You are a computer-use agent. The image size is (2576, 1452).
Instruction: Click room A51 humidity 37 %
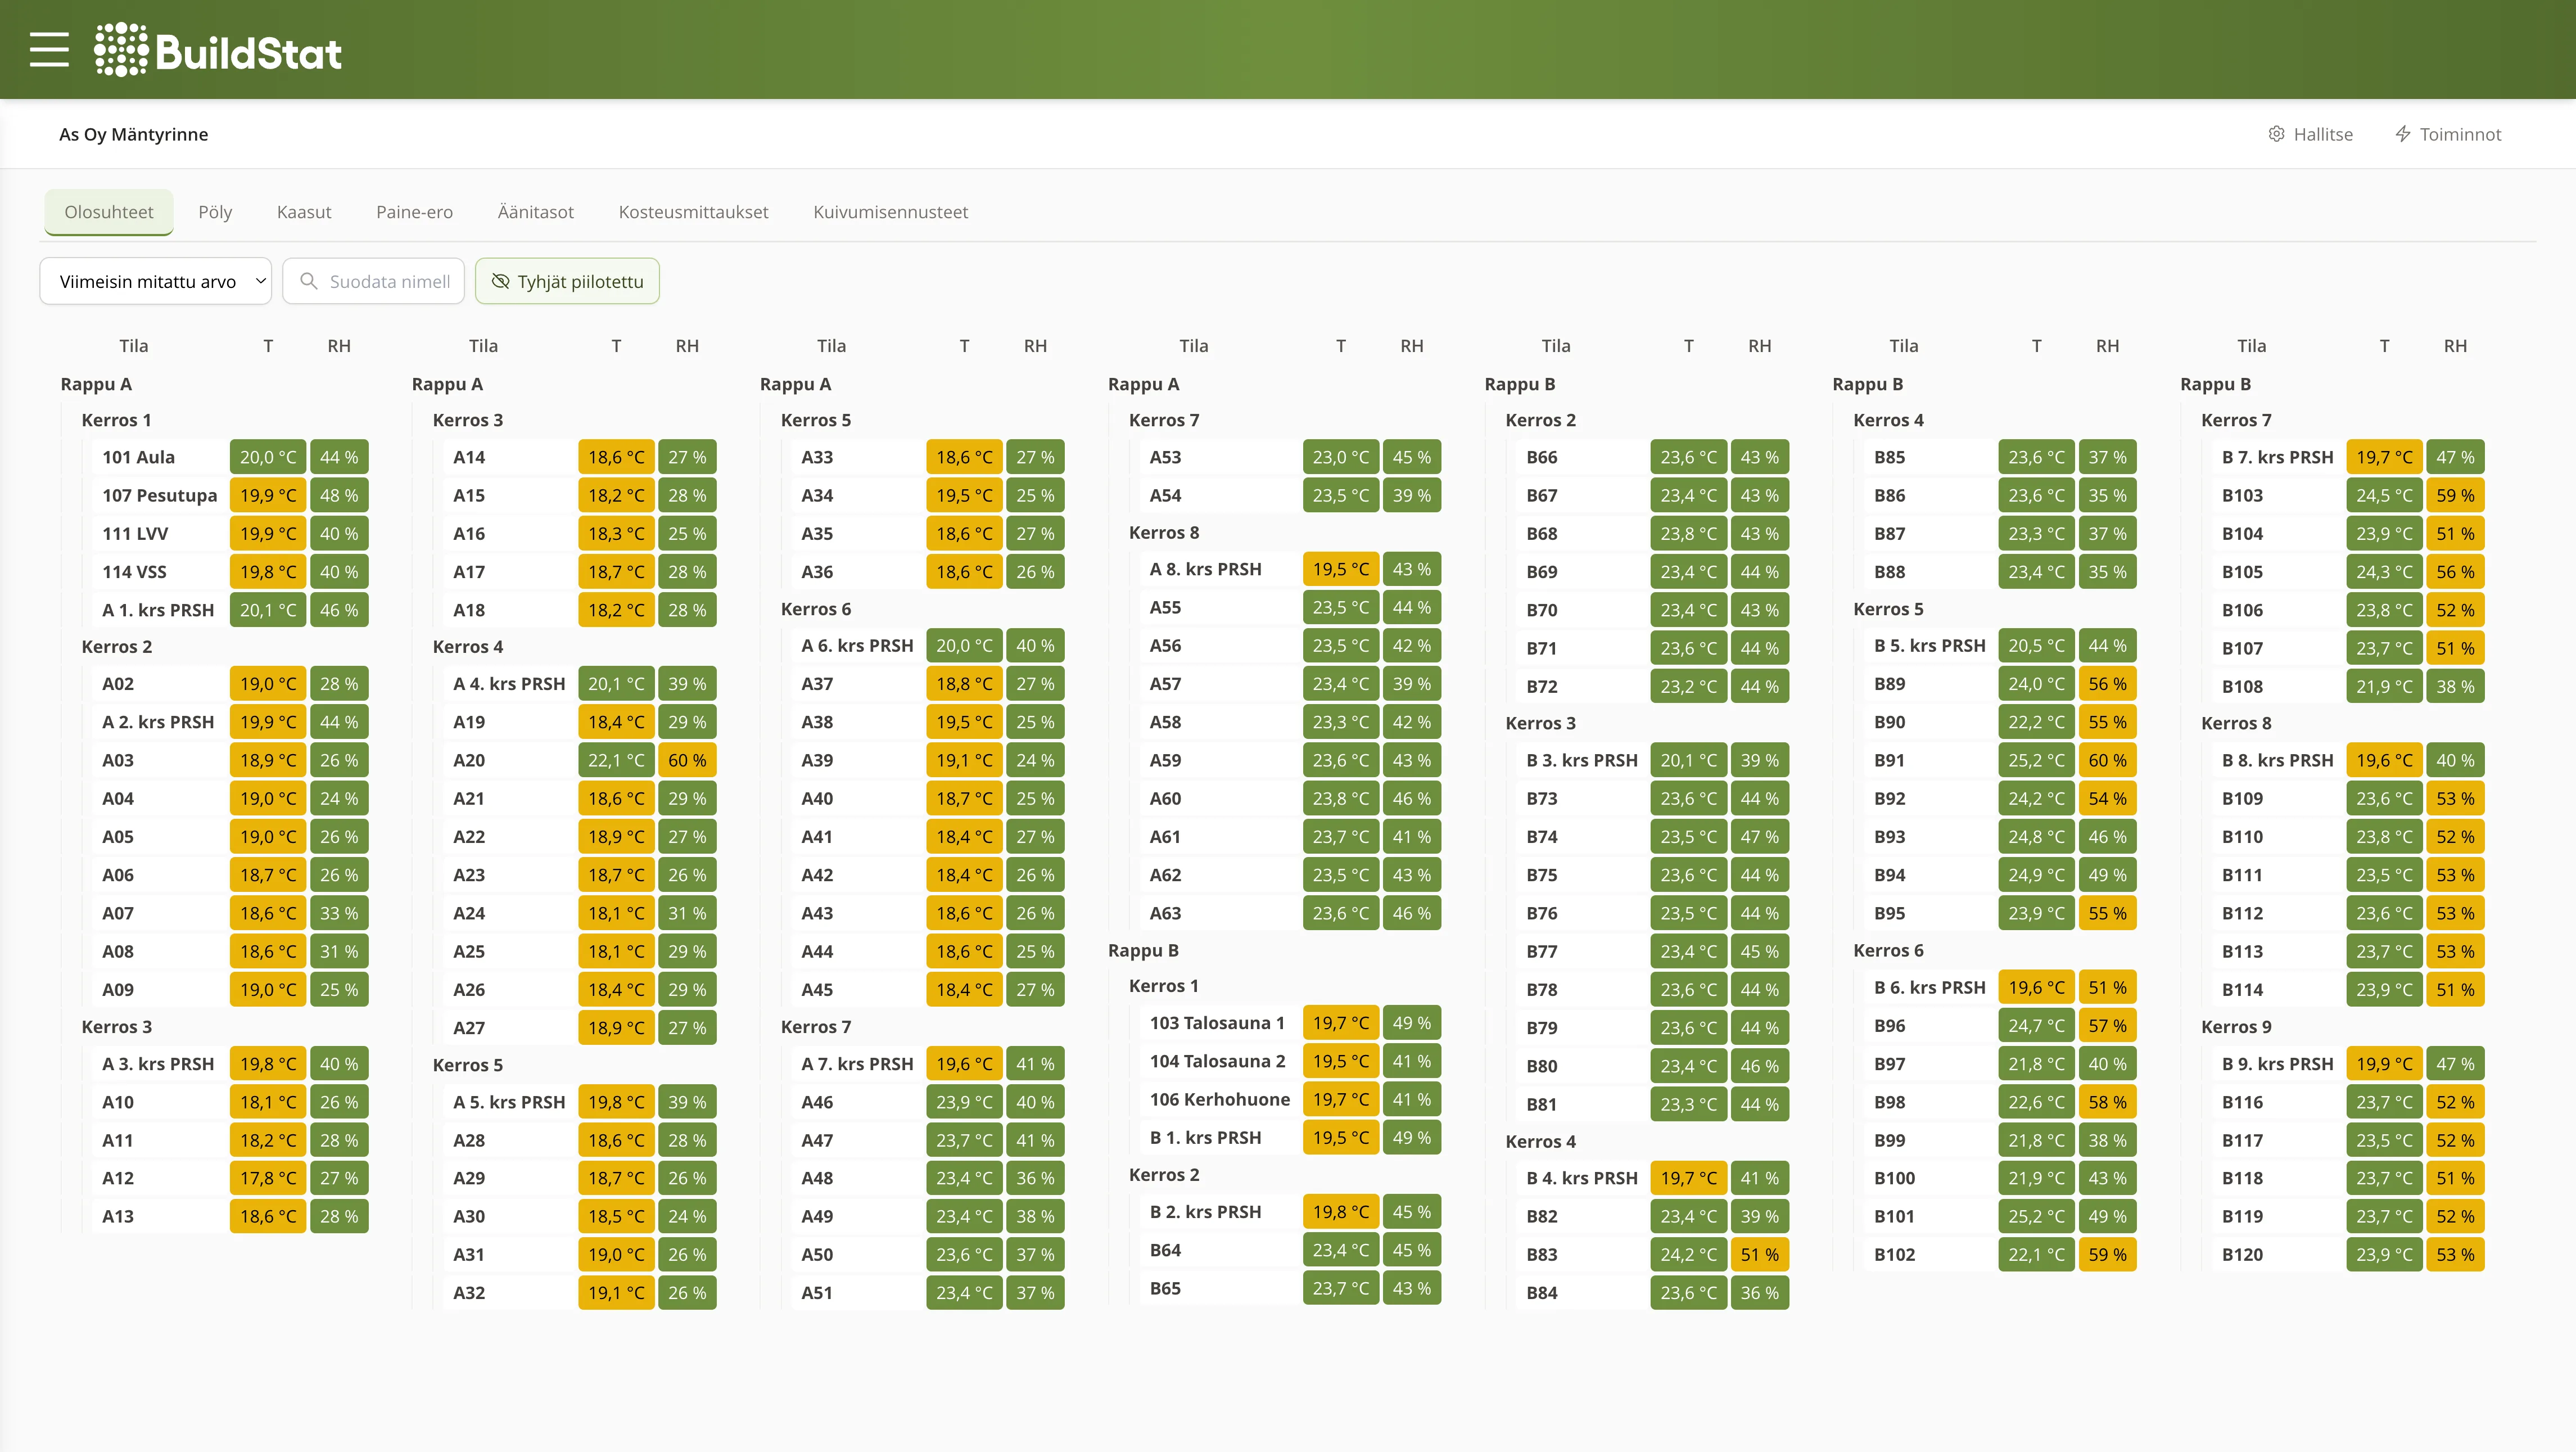(1035, 1292)
